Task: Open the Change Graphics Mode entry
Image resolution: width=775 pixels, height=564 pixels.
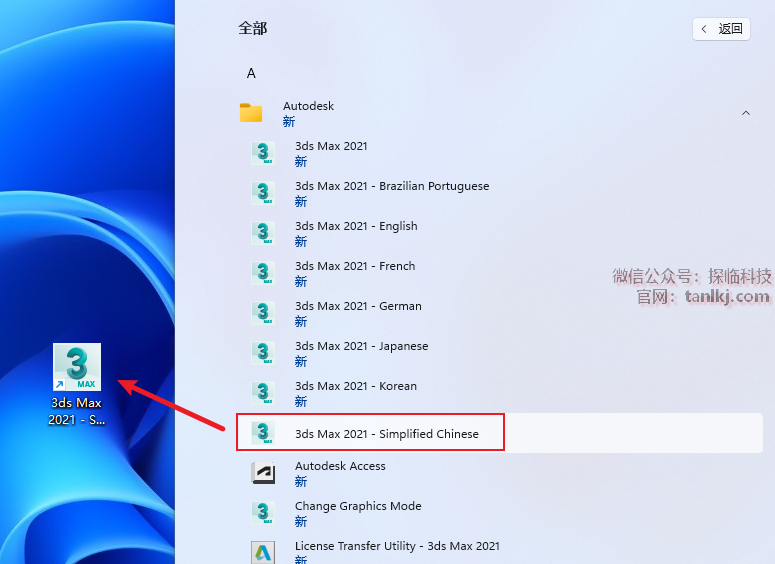Action: tap(499, 513)
